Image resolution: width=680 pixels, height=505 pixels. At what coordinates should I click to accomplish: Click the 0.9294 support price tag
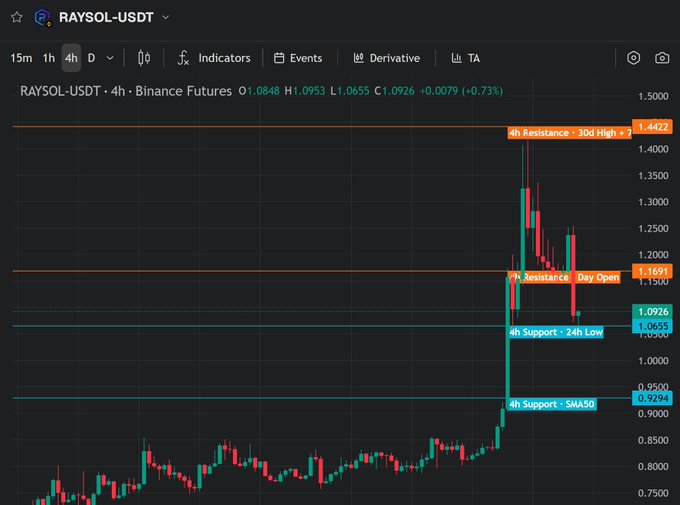tap(652, 398)
